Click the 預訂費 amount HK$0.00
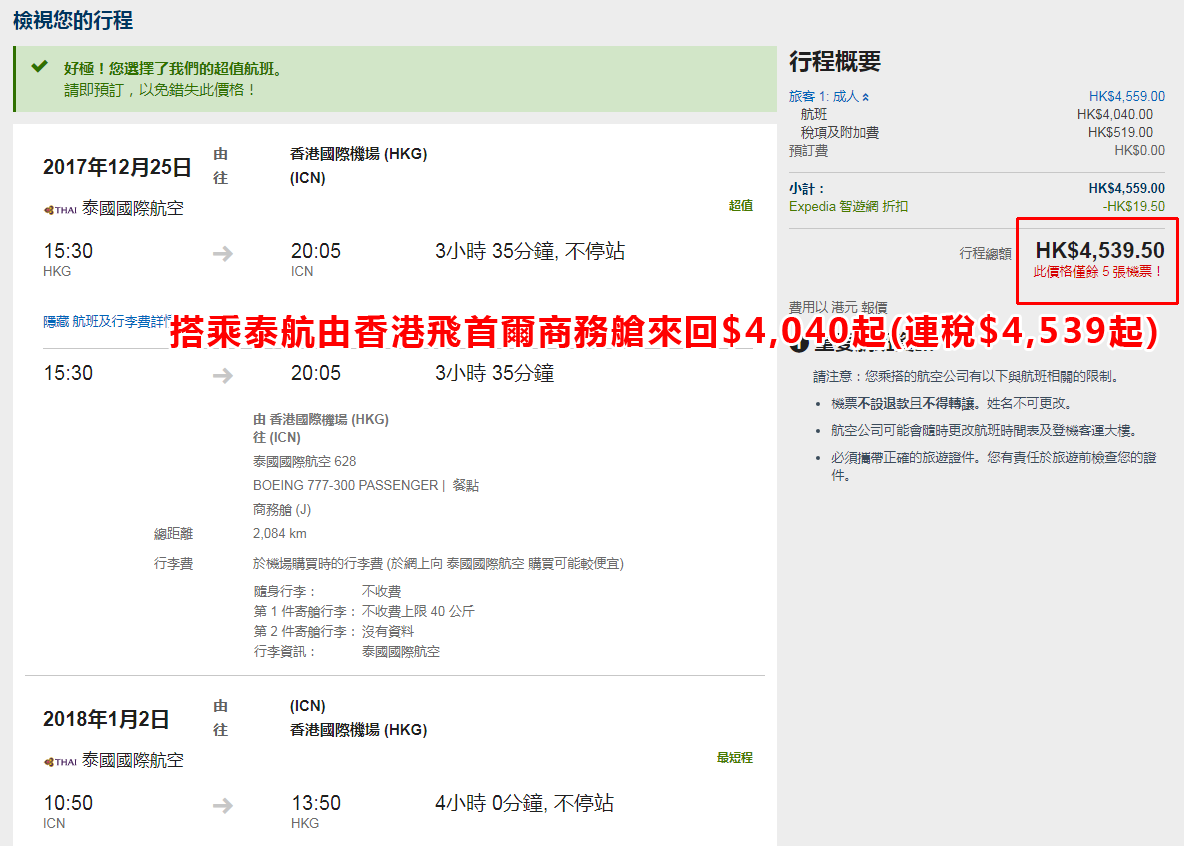The image size is (1184, 846). (x=1139, y=151)
